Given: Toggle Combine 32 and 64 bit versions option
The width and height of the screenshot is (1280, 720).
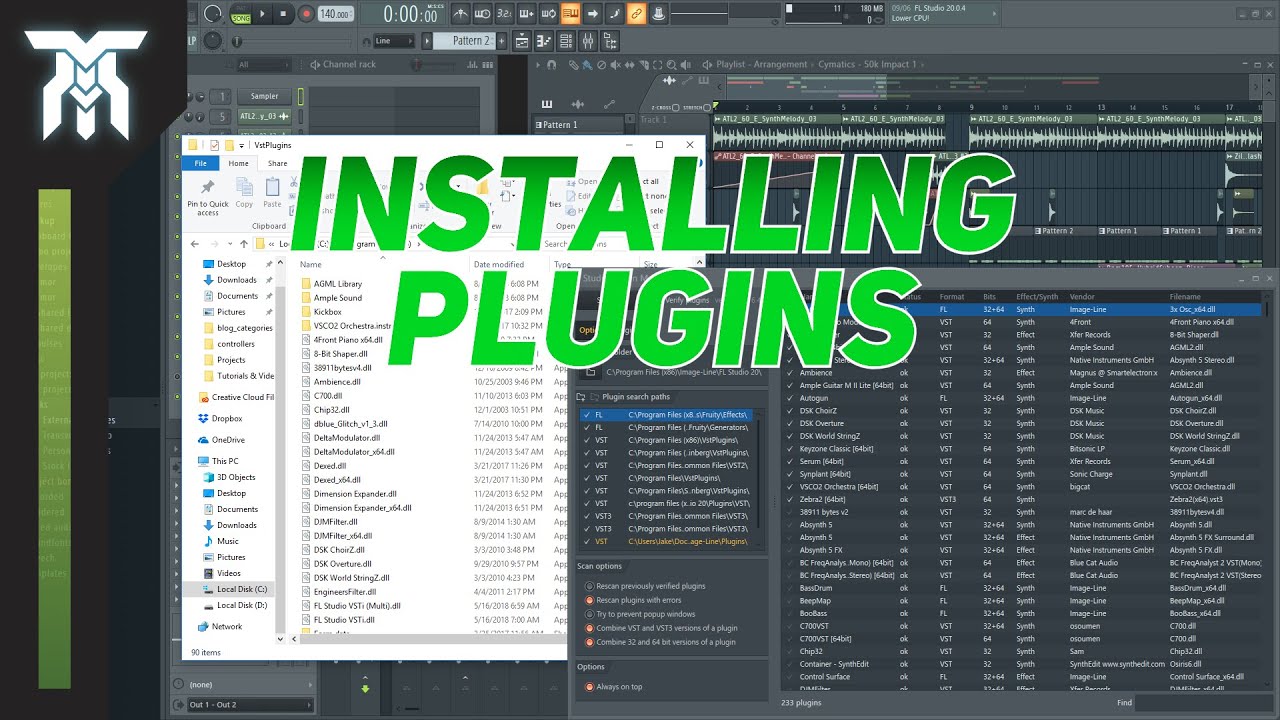Looking at the screenshot, I should (660, 642).
